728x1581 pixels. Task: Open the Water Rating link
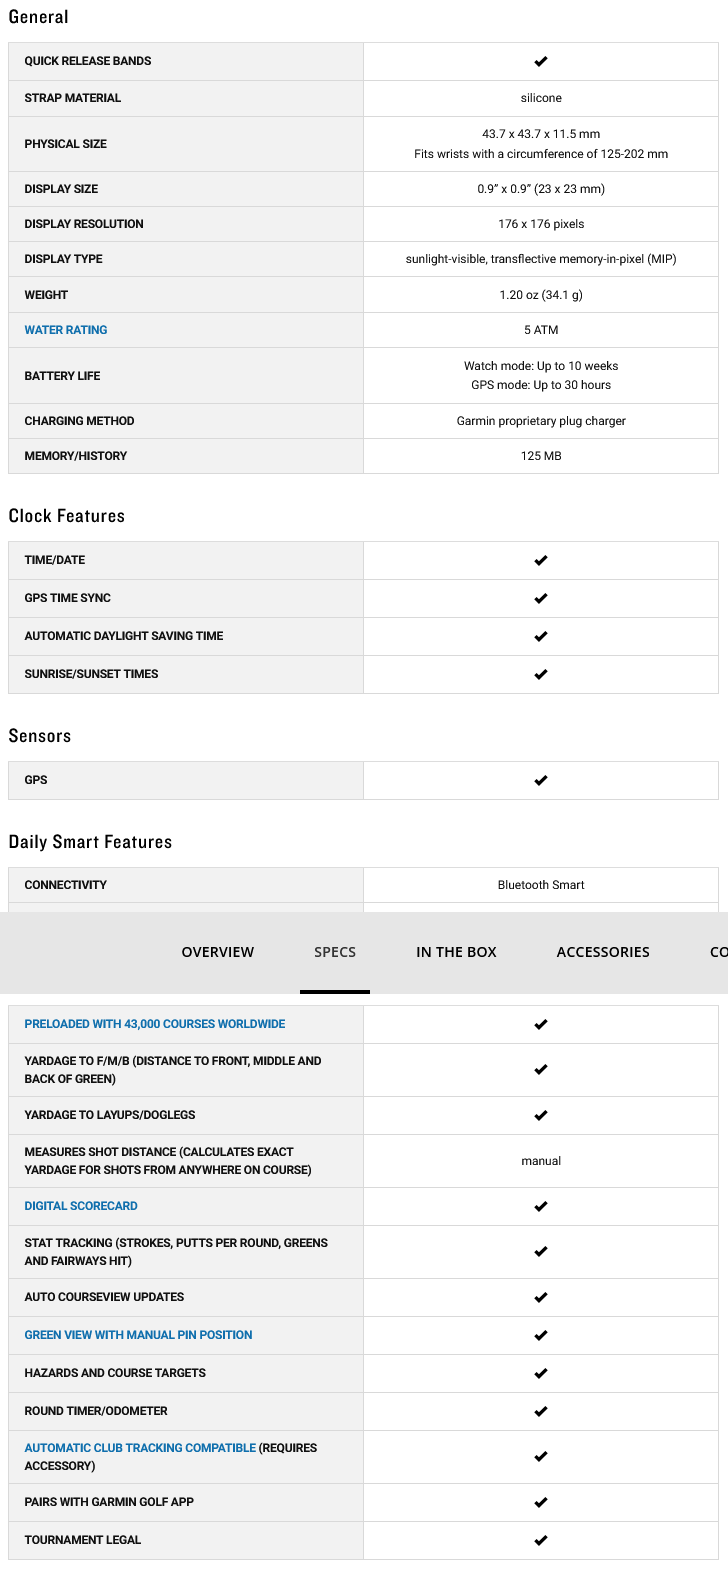click(66, 330)
